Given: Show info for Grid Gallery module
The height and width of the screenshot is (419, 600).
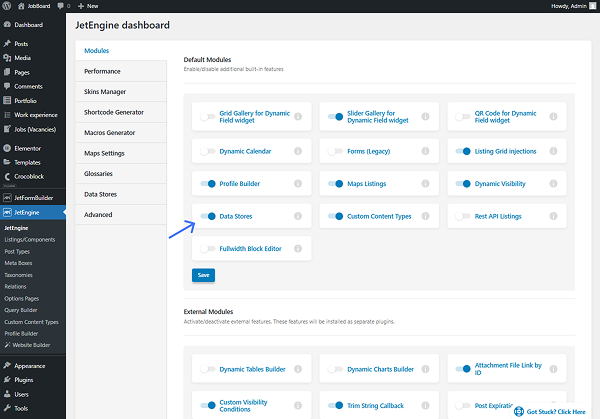Looking at the screenshot, I should point(298,117).
